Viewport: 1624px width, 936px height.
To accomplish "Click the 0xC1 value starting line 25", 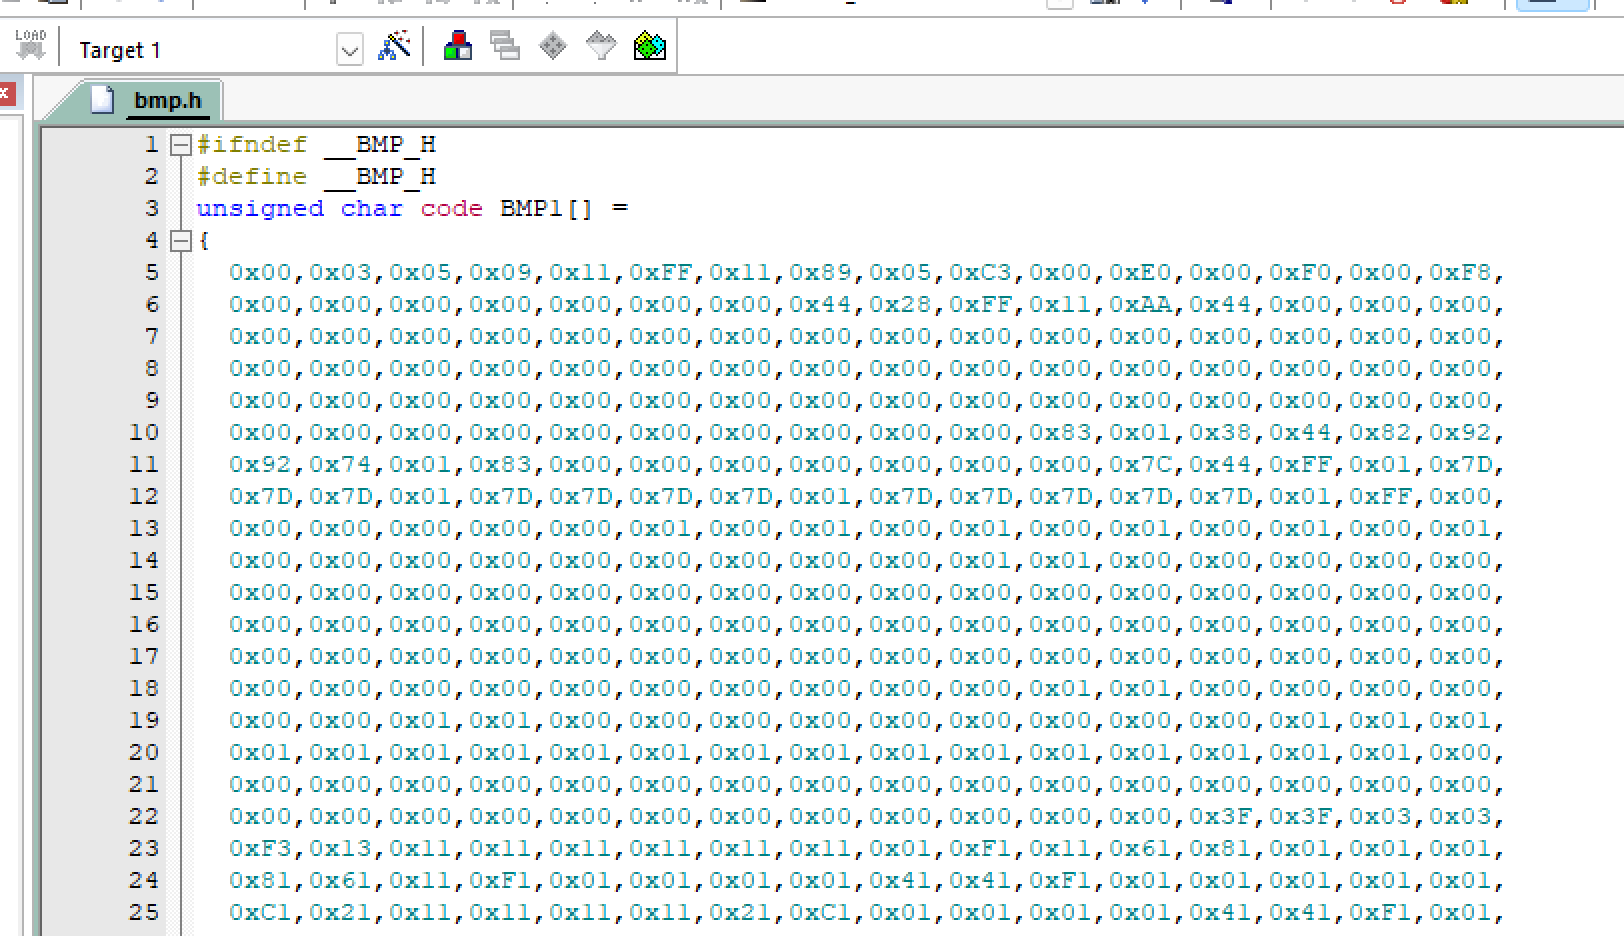I will pos(261,913).
